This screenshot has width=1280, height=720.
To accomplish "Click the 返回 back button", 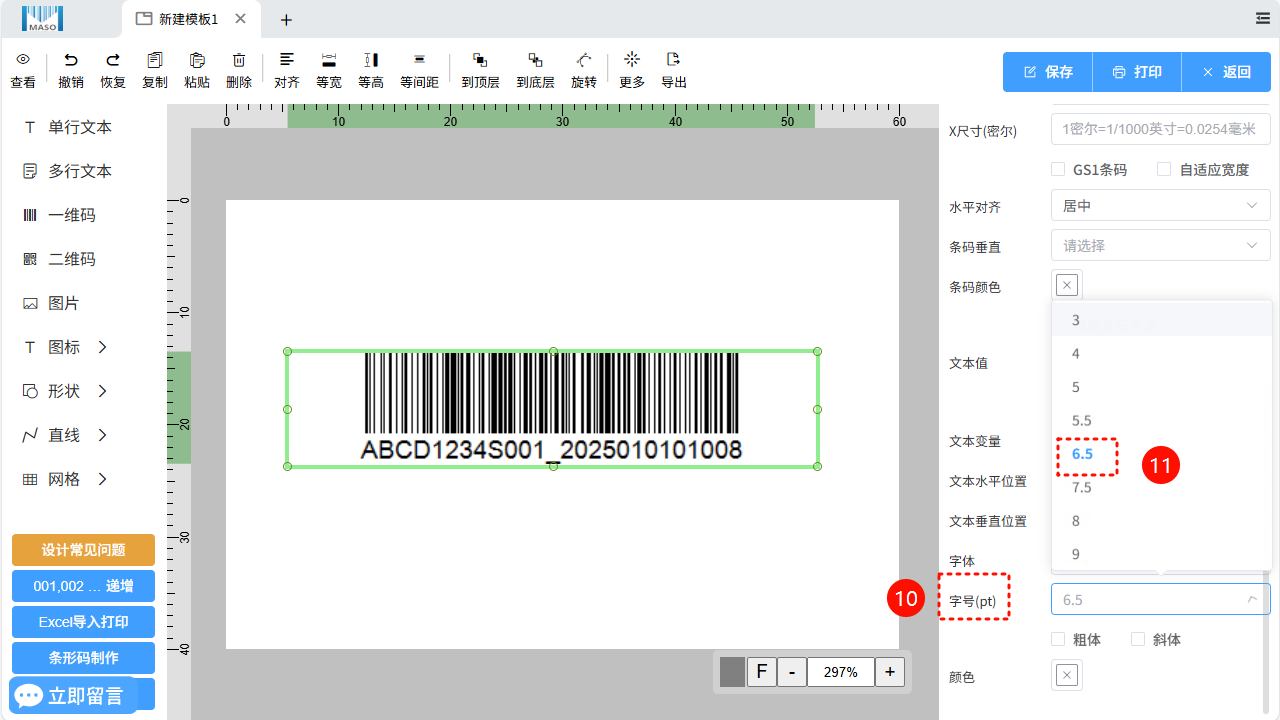I will [1226, 72].
